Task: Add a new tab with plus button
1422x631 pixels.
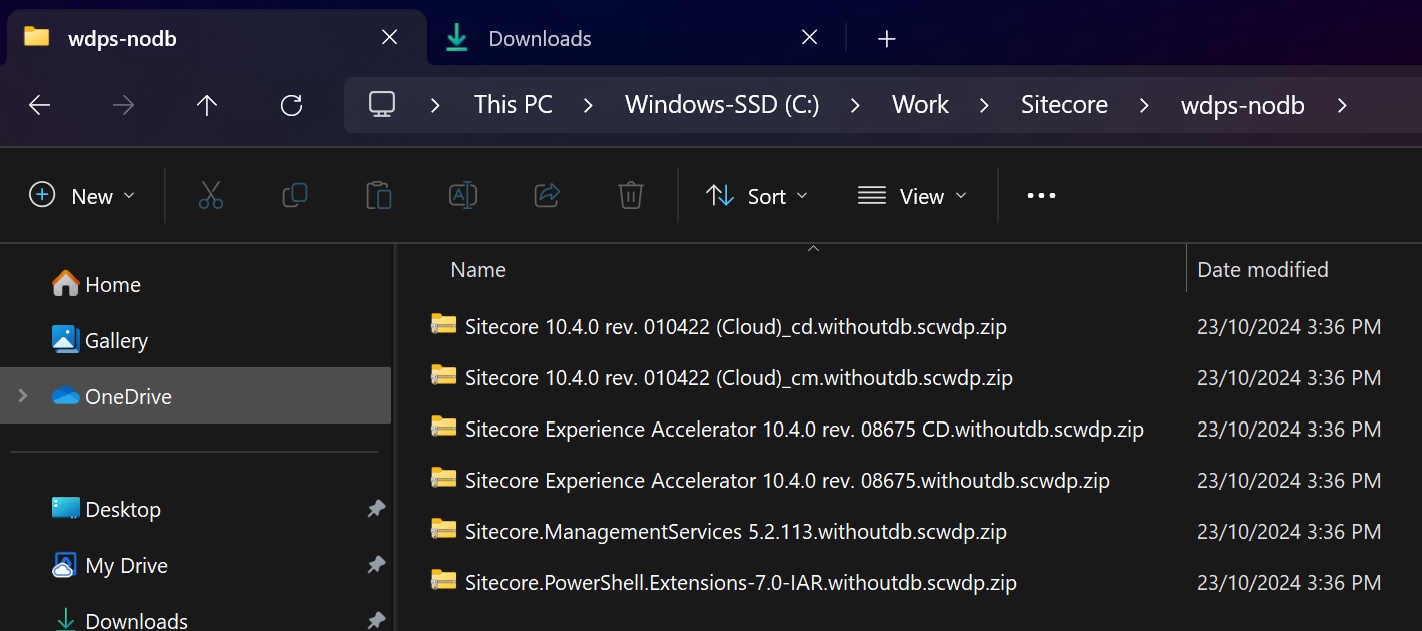Action: click(x=886, y=39)
